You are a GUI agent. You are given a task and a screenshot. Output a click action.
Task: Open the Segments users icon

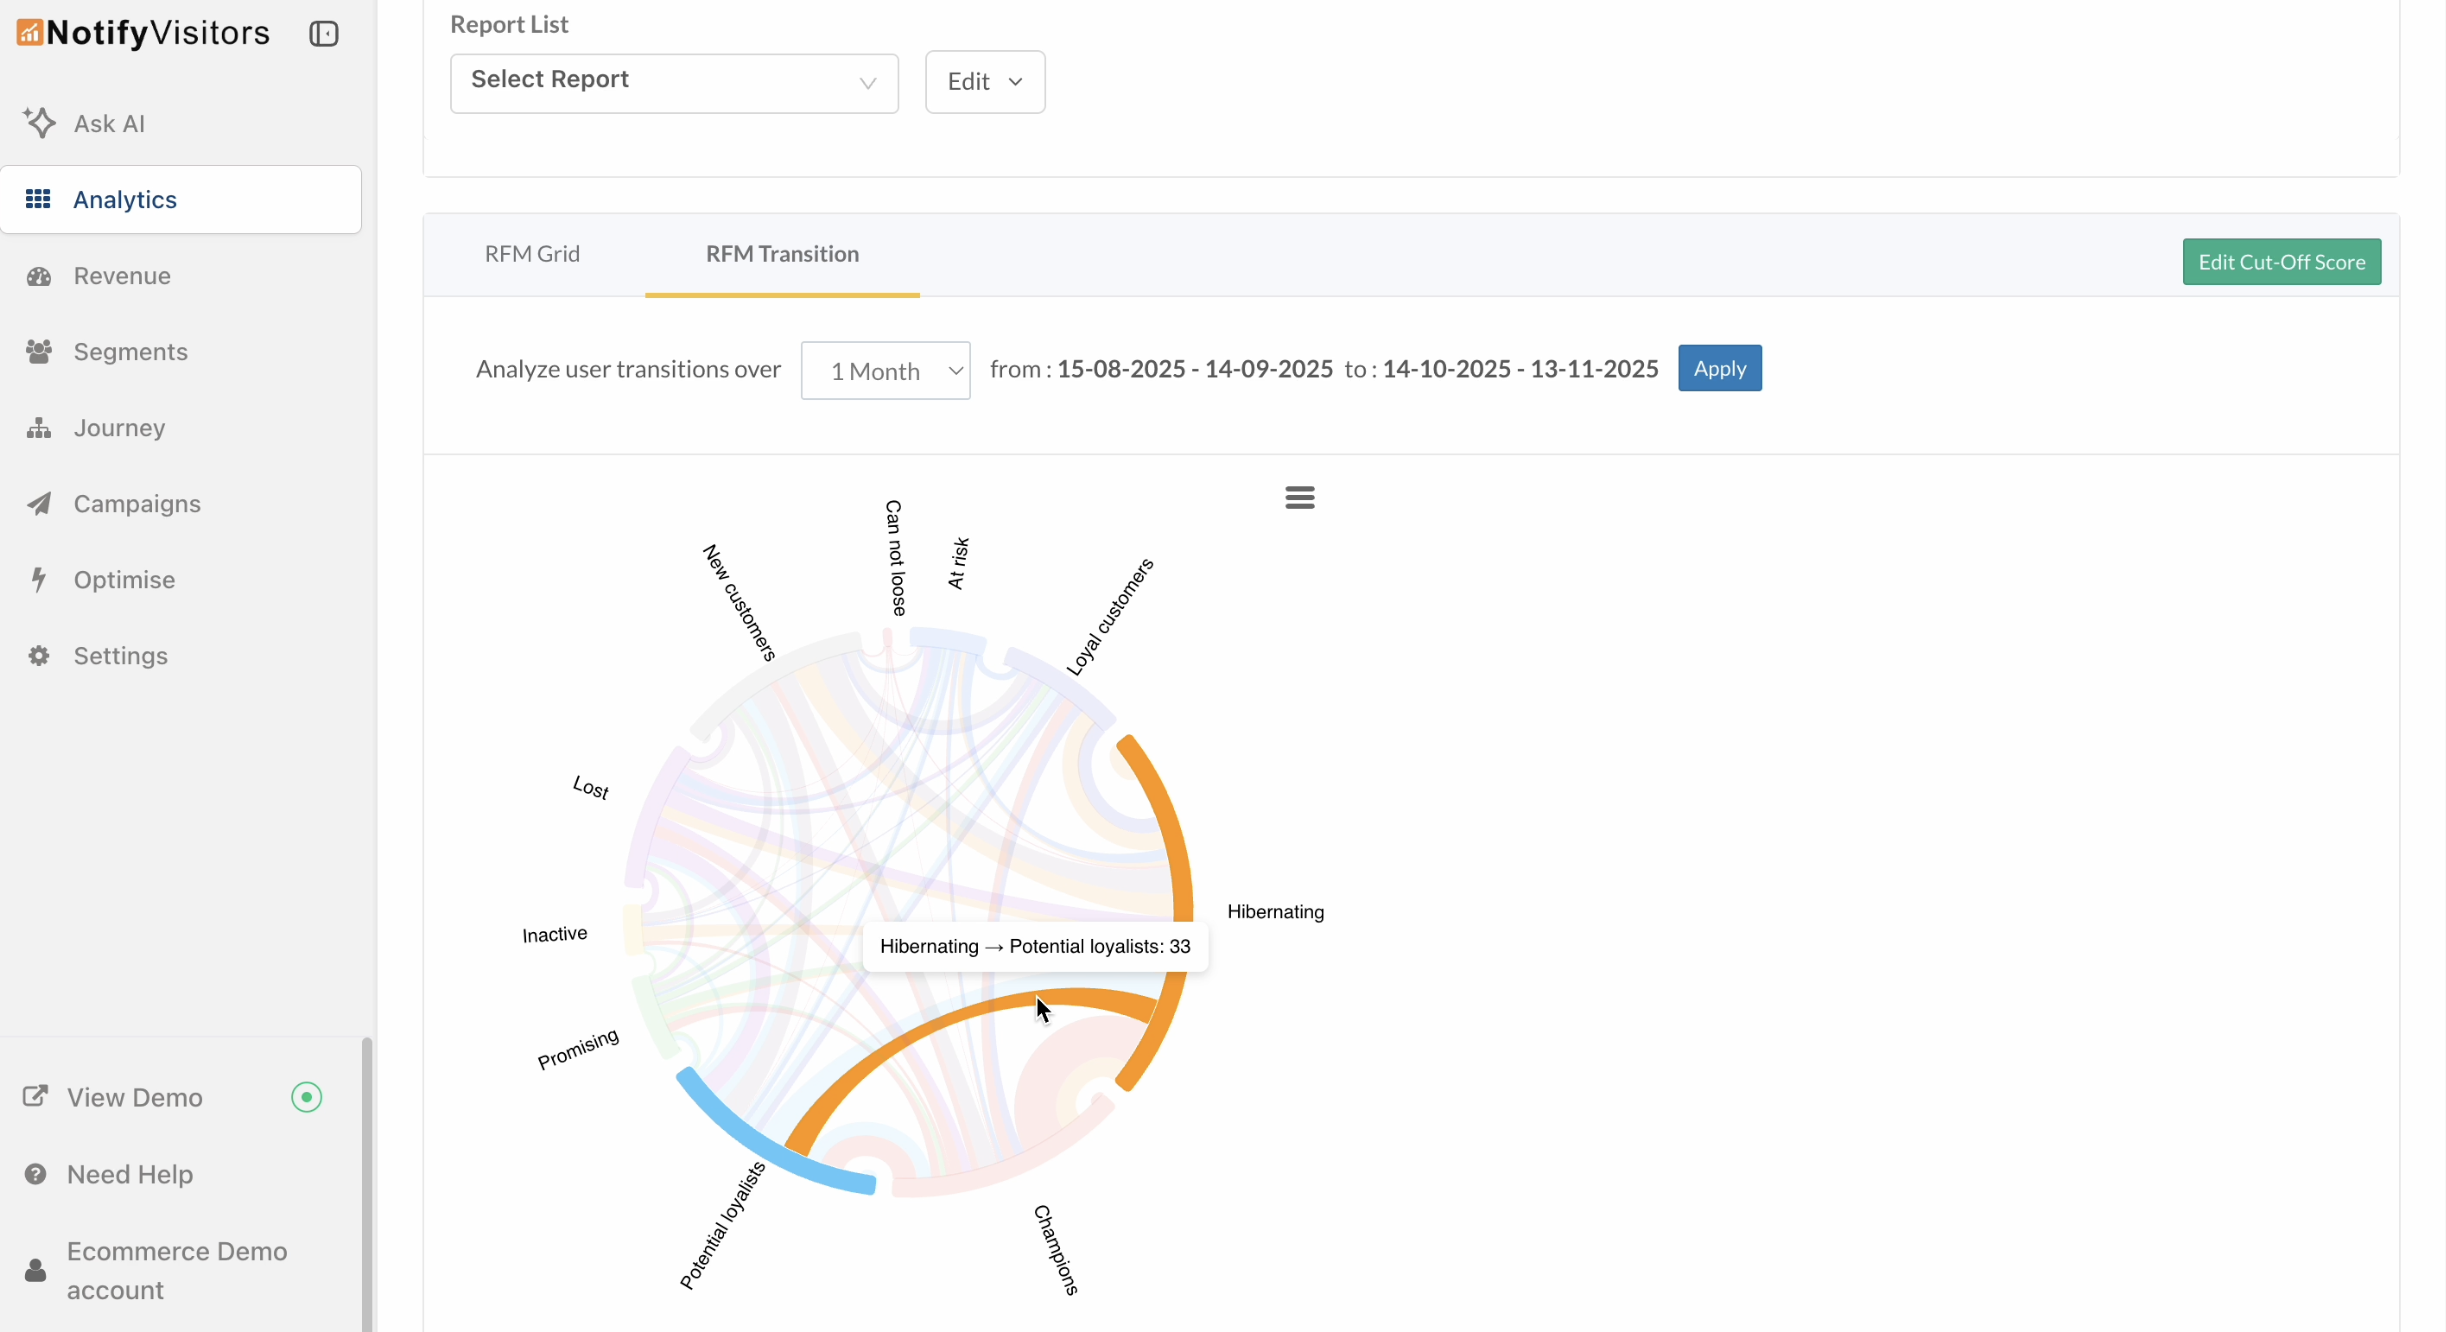point(39,352)
